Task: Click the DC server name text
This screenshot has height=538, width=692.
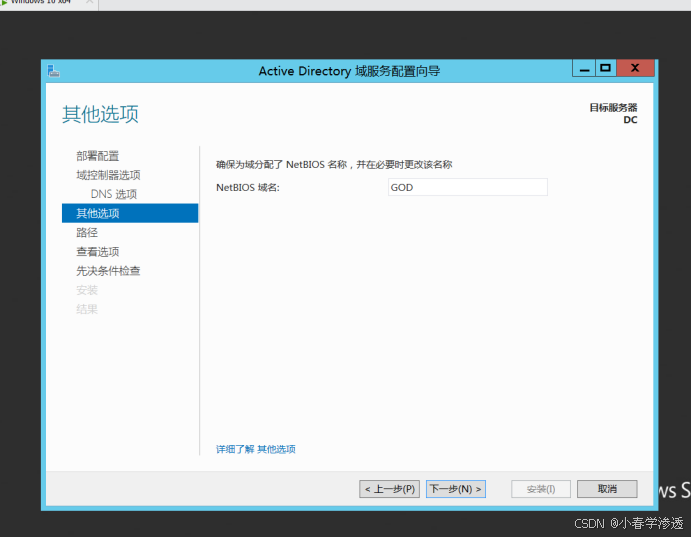Action: coord(630,120)
